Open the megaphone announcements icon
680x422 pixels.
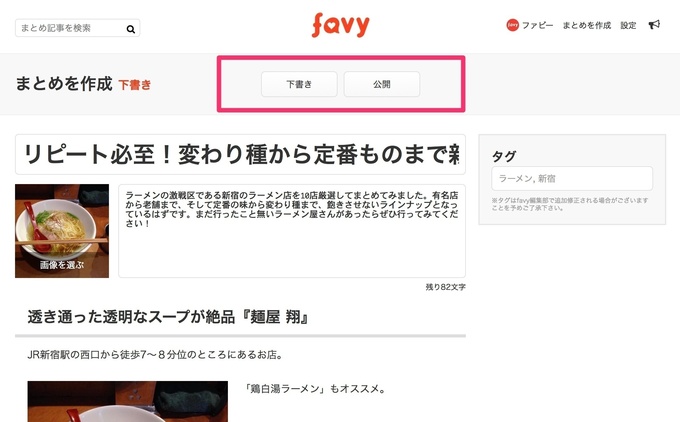[654, 25]
